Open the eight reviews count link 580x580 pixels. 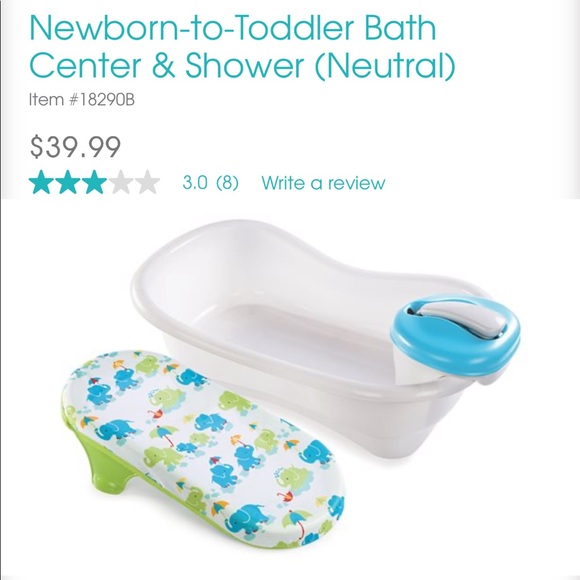[227, 183]
